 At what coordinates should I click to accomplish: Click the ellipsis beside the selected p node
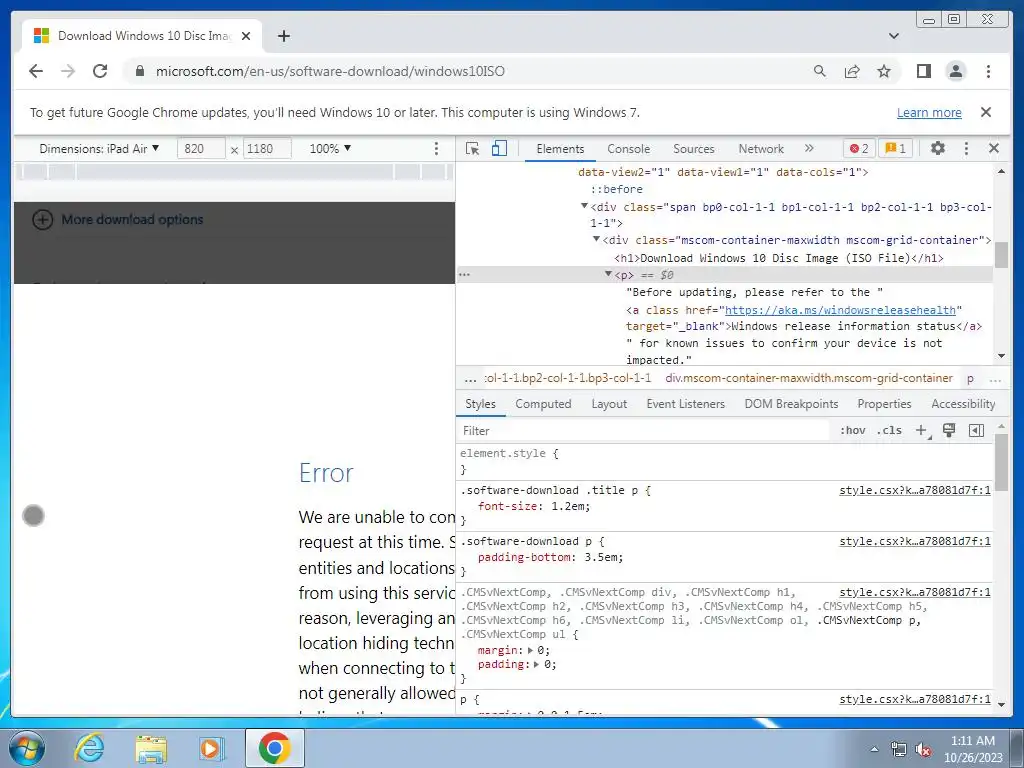(x=464, y=274)
